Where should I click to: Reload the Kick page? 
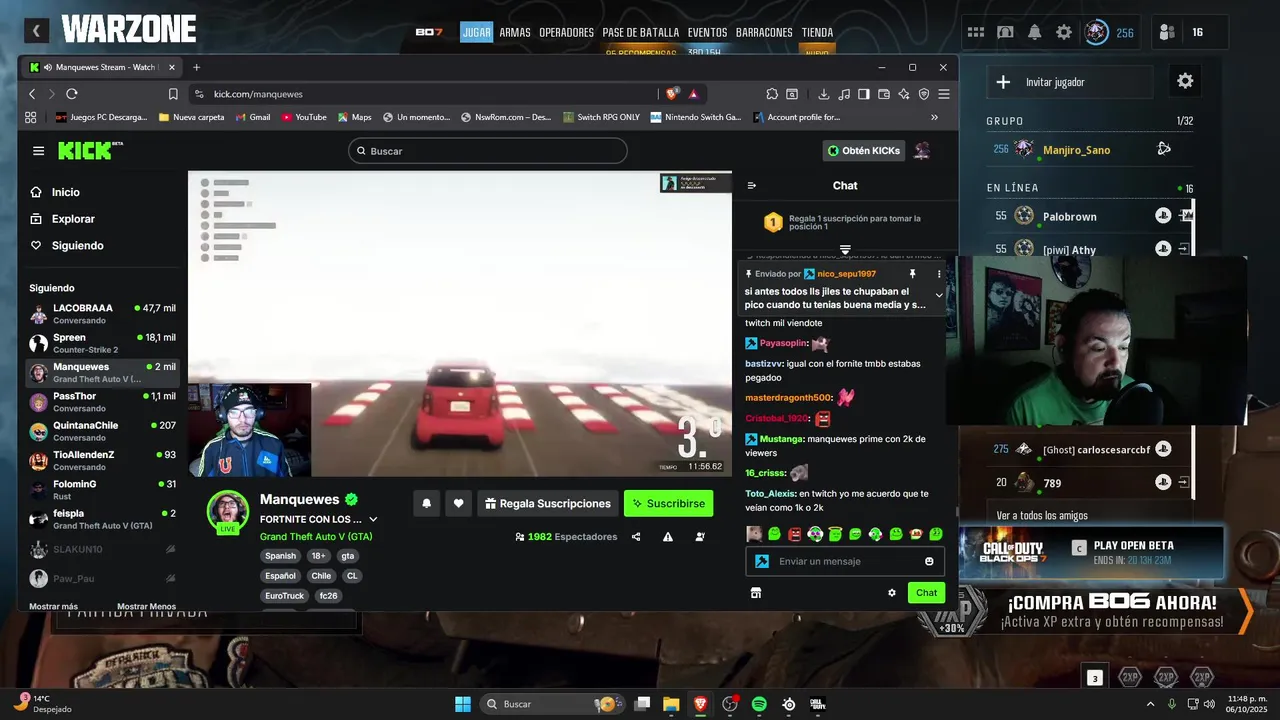click(72, 94)
